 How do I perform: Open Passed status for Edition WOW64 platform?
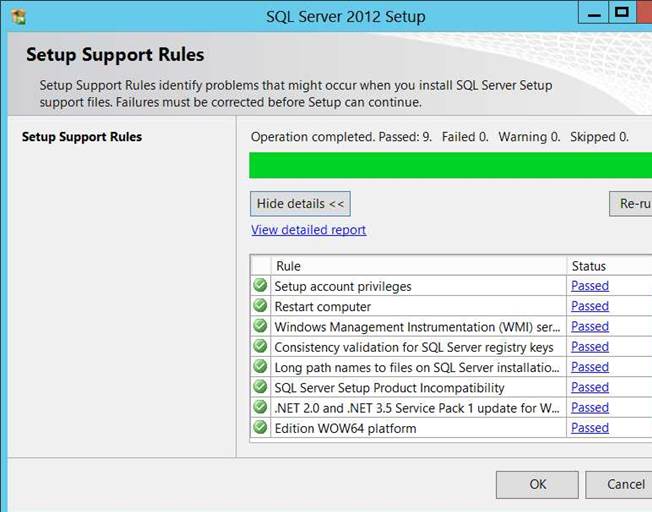pyautogui.click(x=590, y=428)
